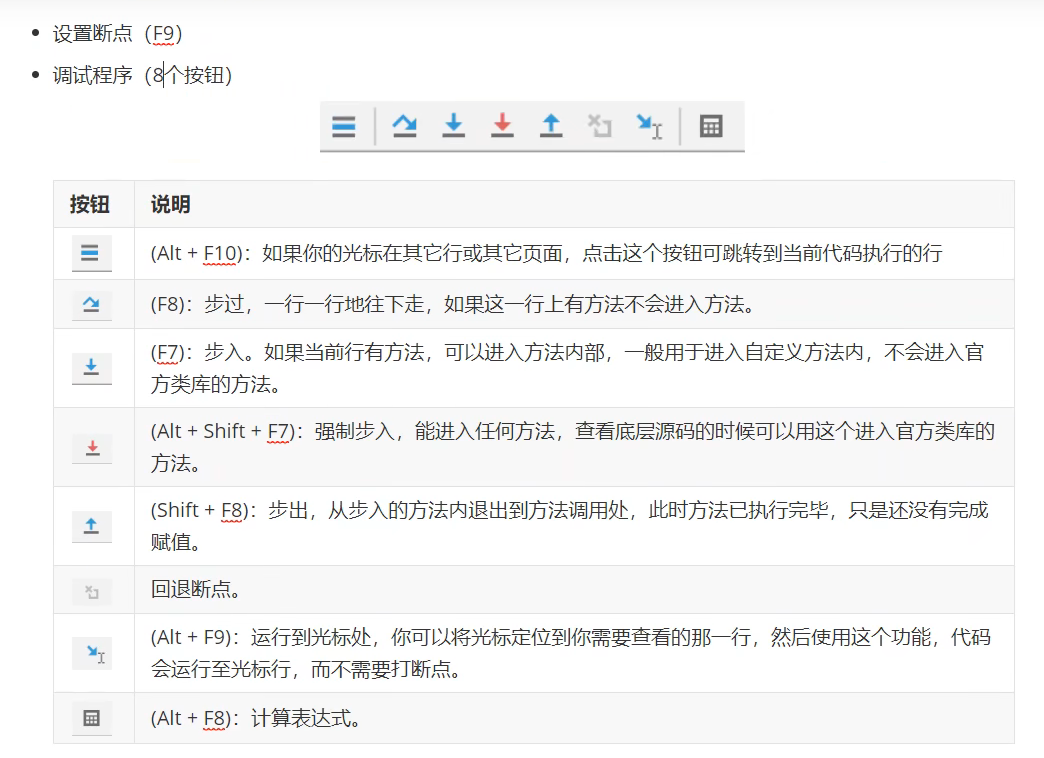
Task: Click the Run to Cursor toolbar icon
Action: pyautogui.click(x=649, y=126)
